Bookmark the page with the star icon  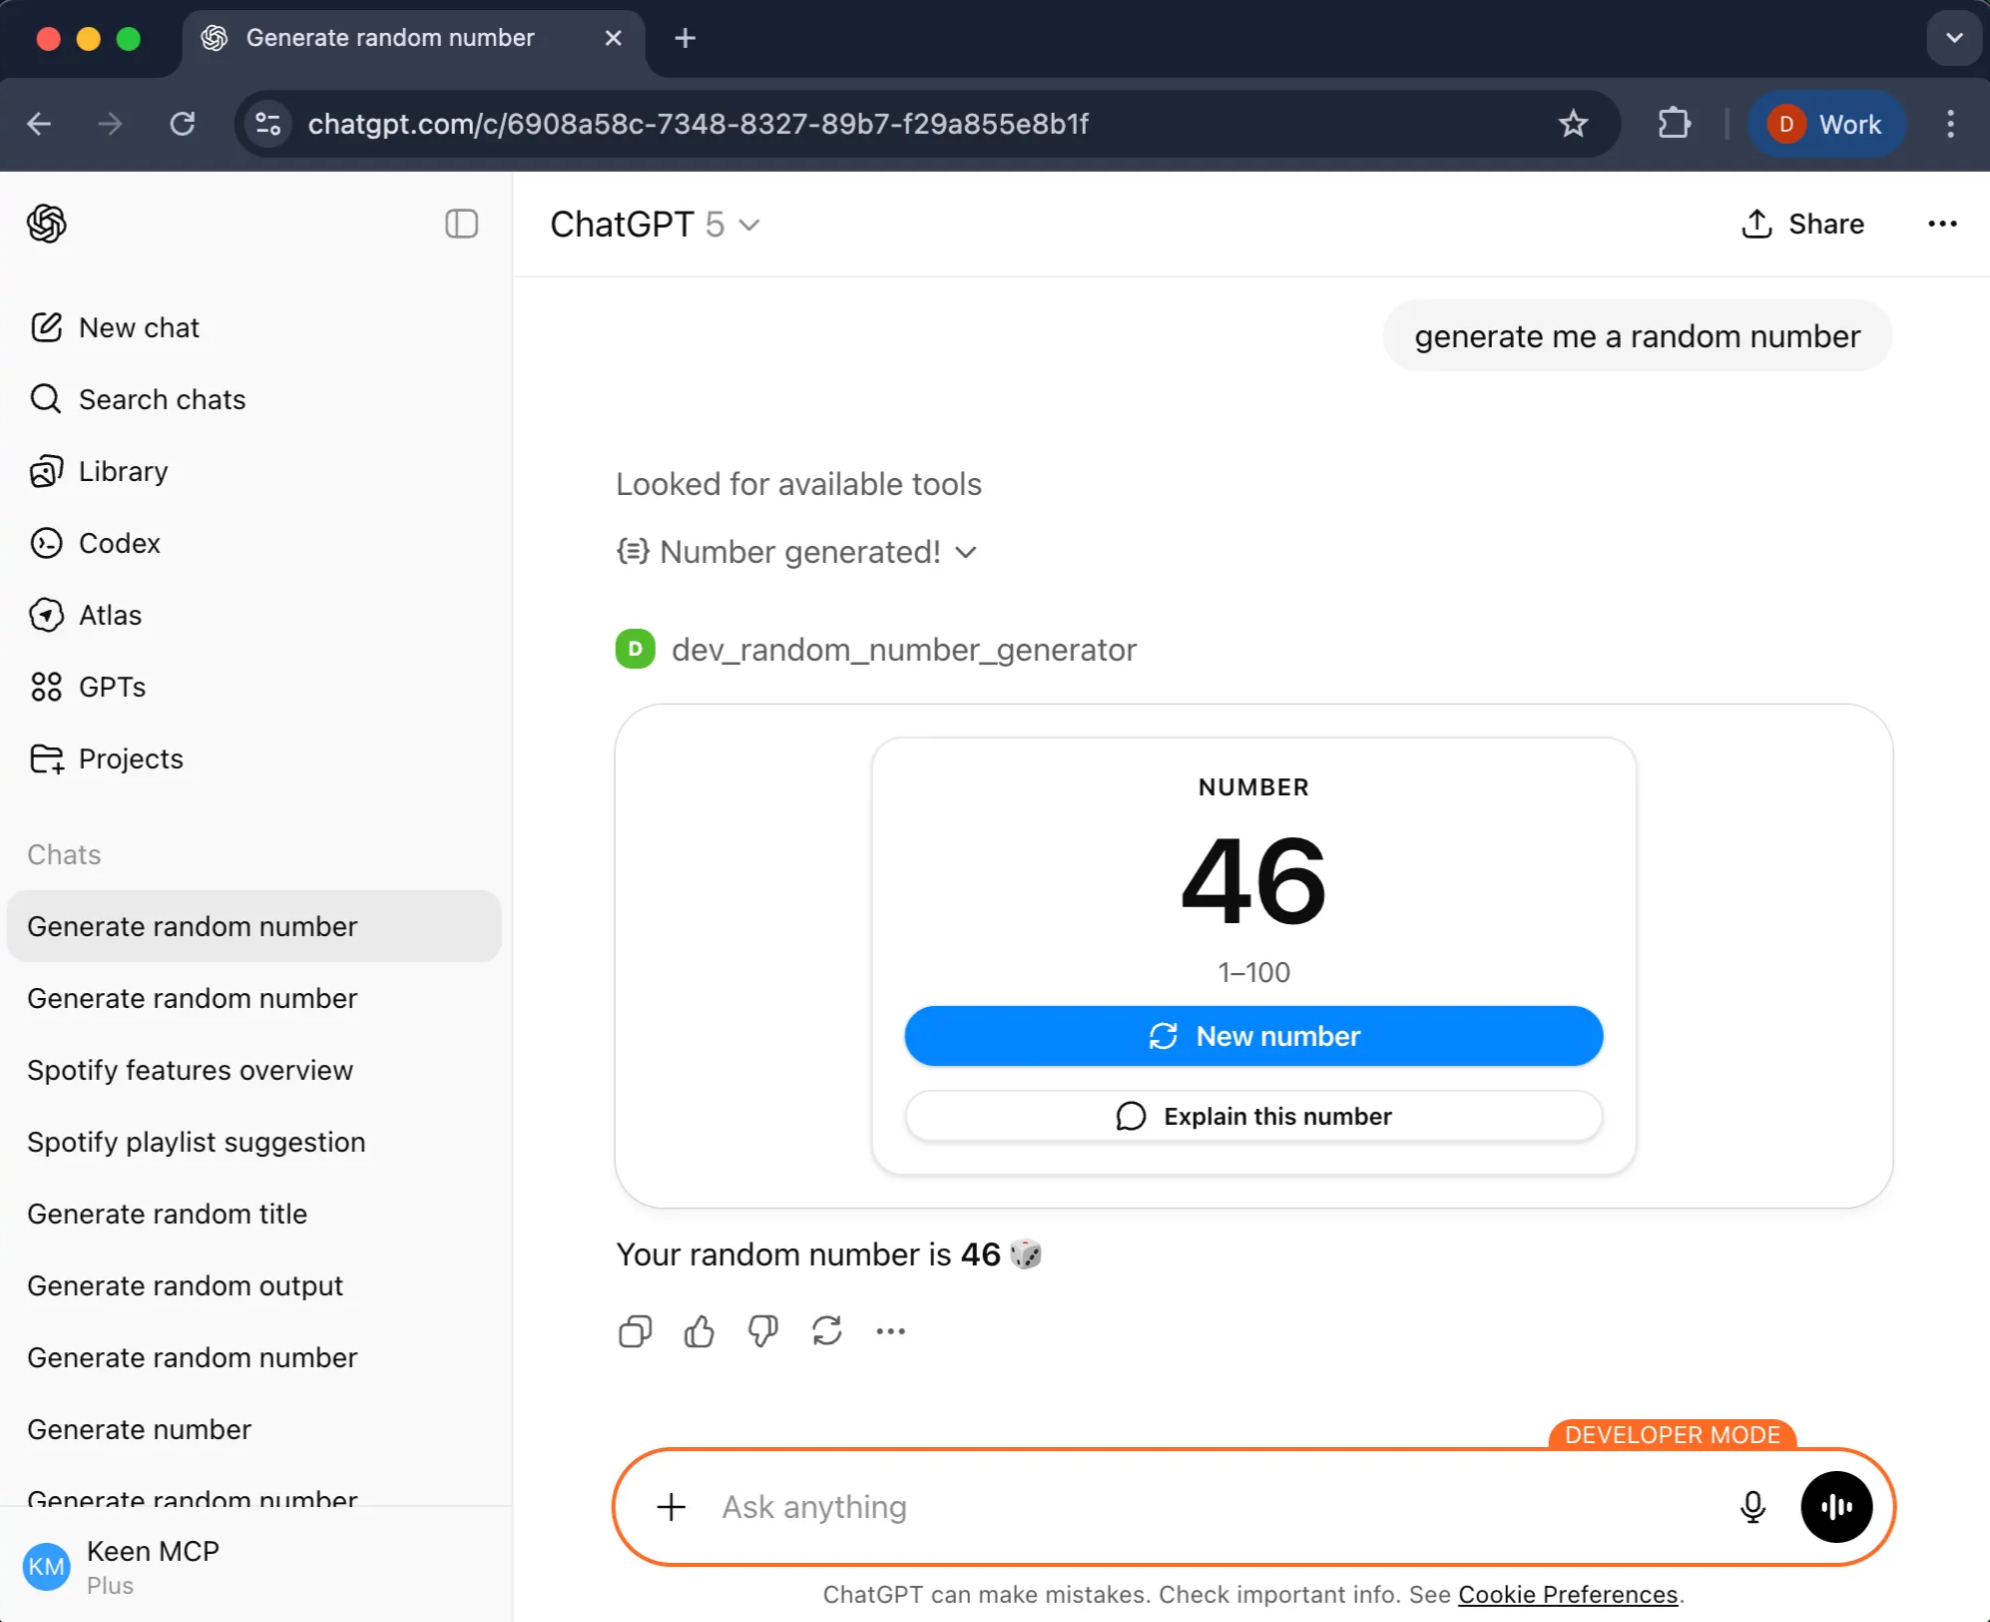tap(1573, 124)
